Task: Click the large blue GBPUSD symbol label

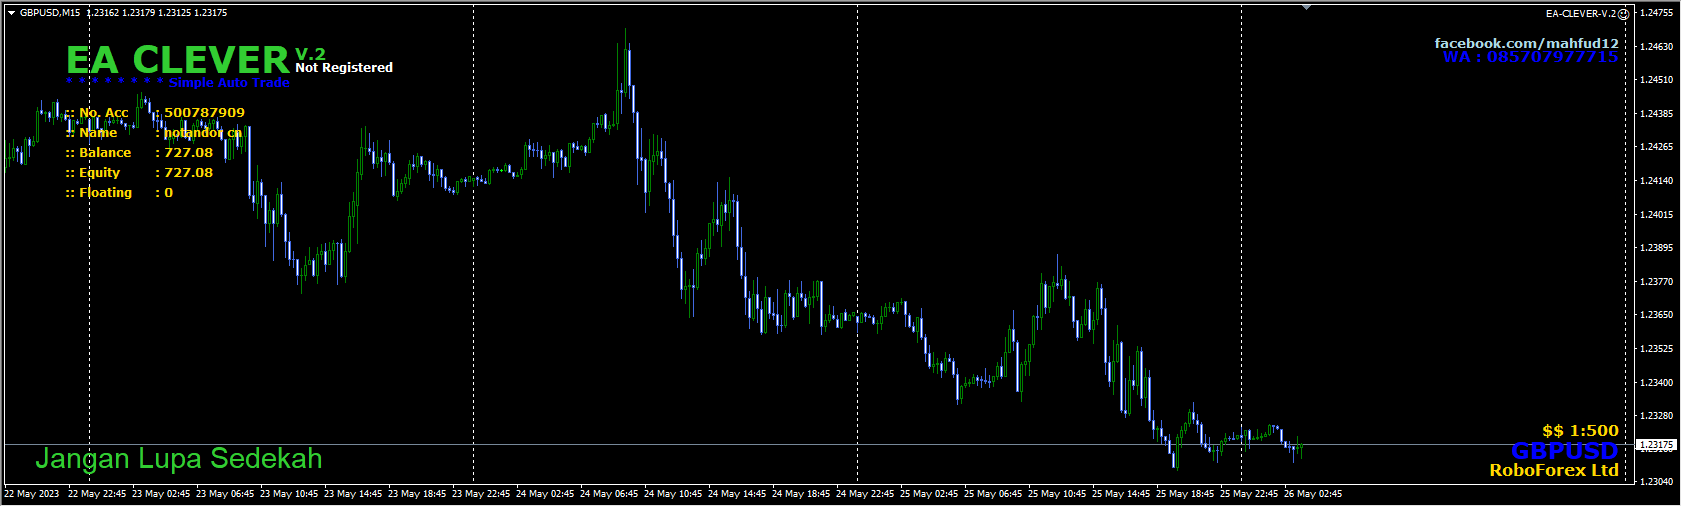Action: (1563, 451)
